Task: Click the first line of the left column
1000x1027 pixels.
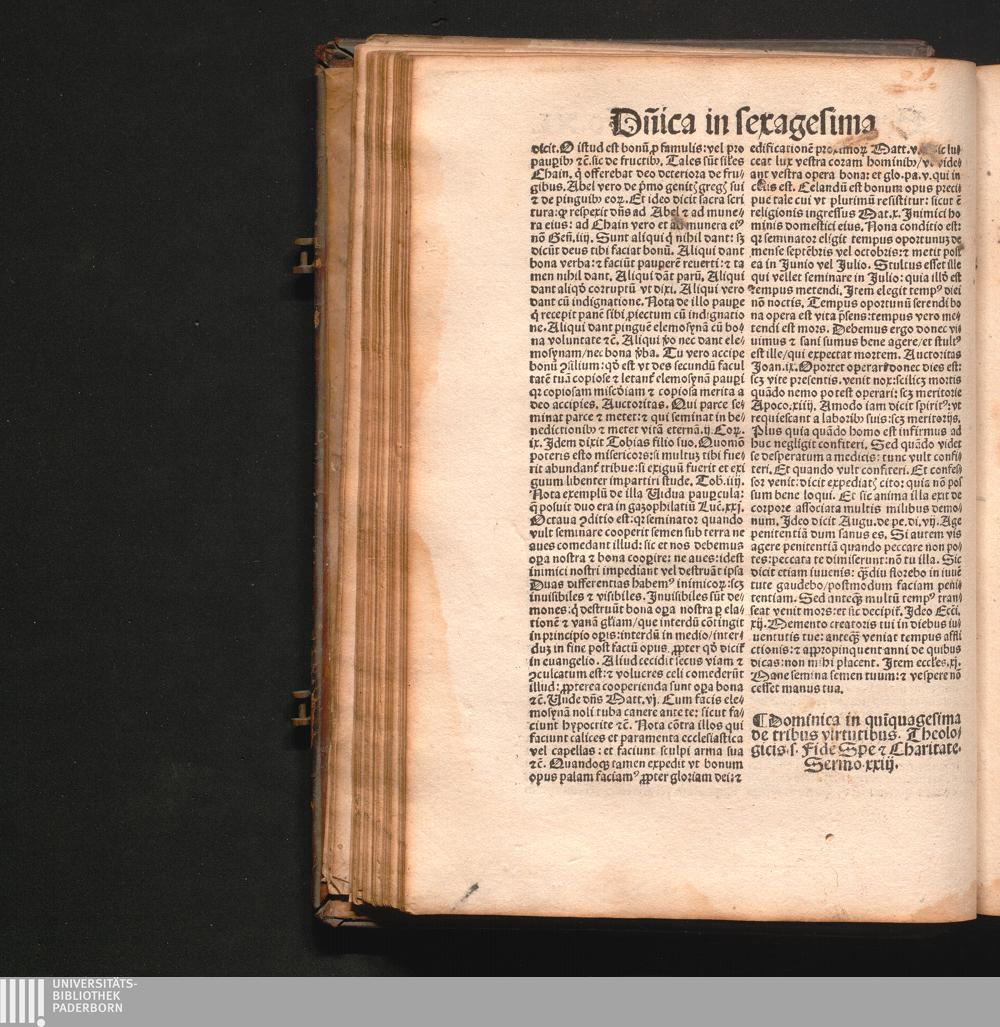Action: [x=636, y=147]
